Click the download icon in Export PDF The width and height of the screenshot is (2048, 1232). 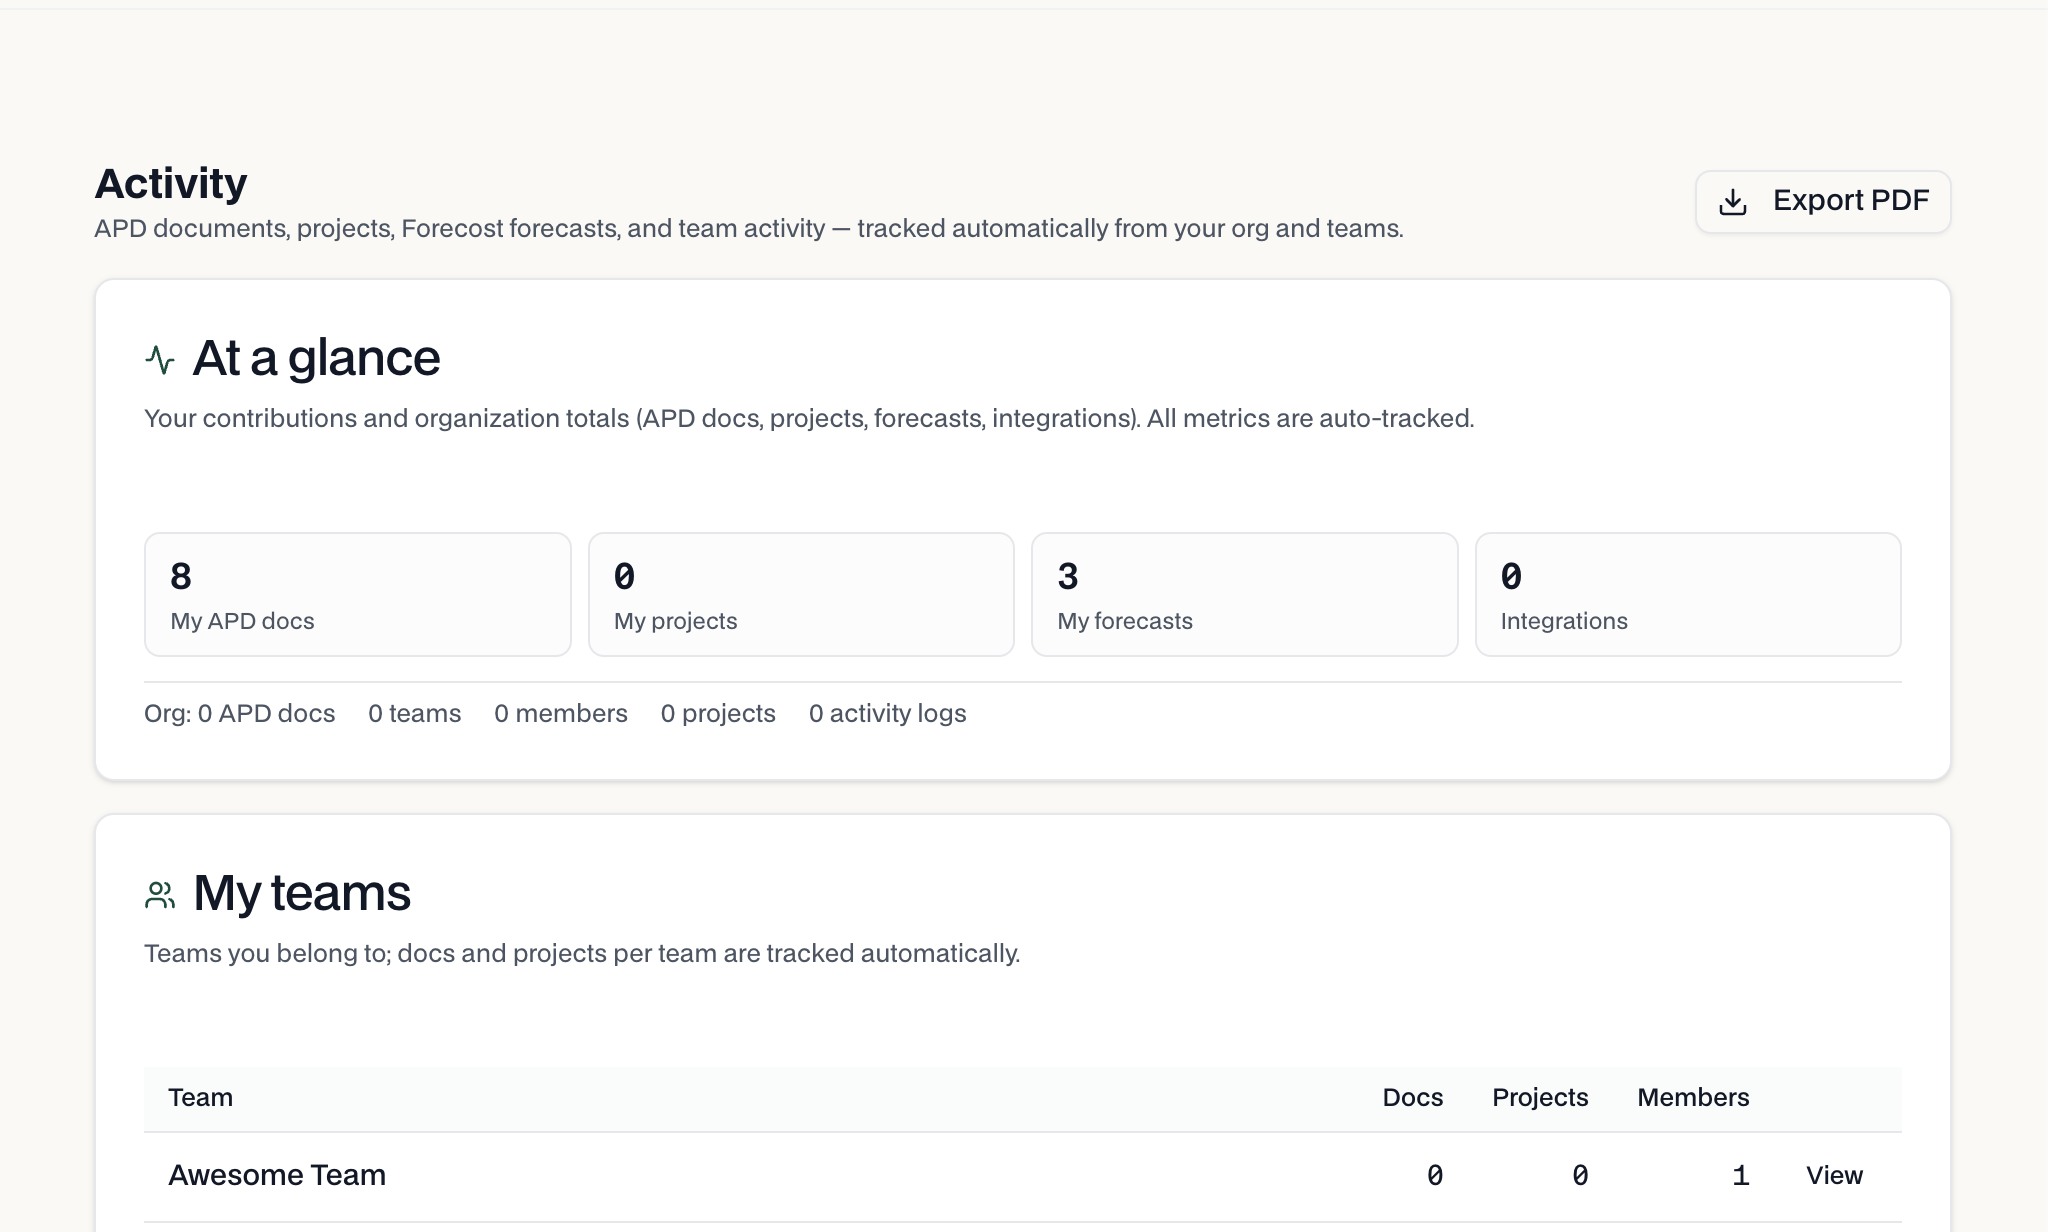[x=1733, y=202]
